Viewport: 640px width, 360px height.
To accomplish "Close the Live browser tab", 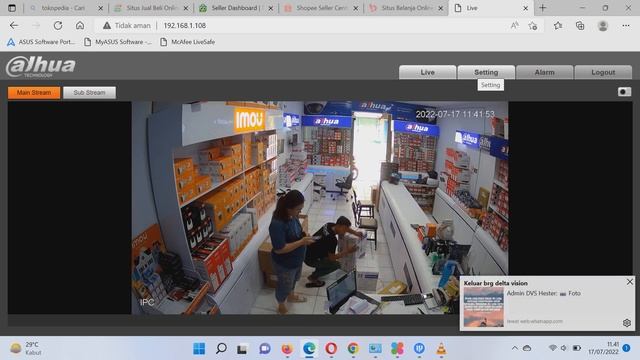I will pyautogui.click(x=525, y=8).
